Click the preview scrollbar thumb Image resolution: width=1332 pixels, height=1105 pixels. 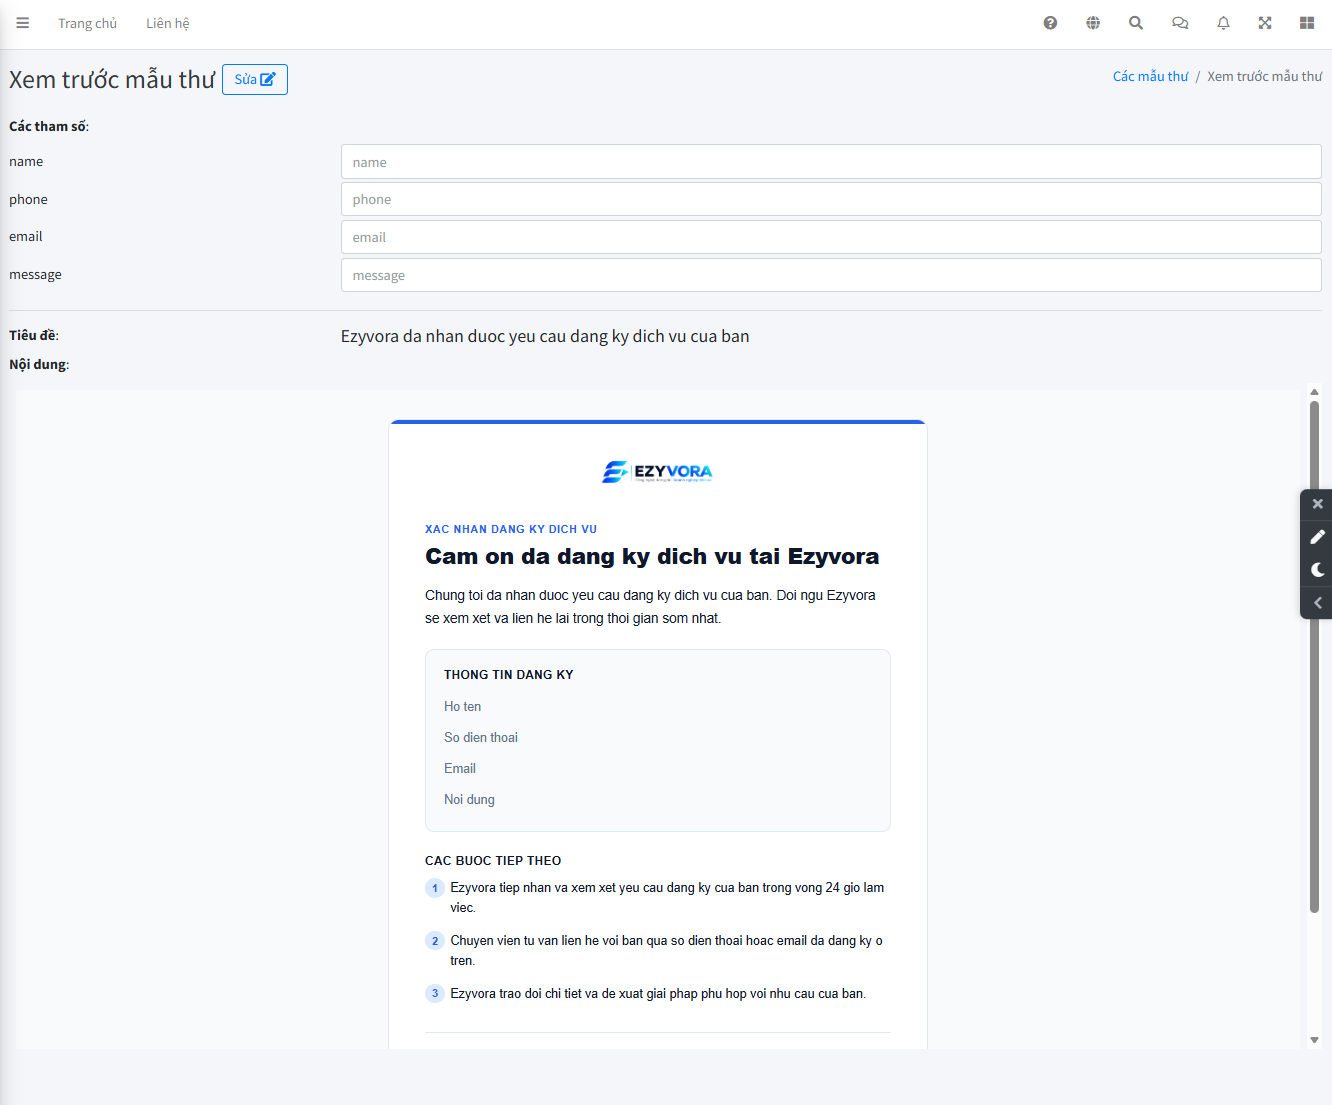(x=1314, y=657)
